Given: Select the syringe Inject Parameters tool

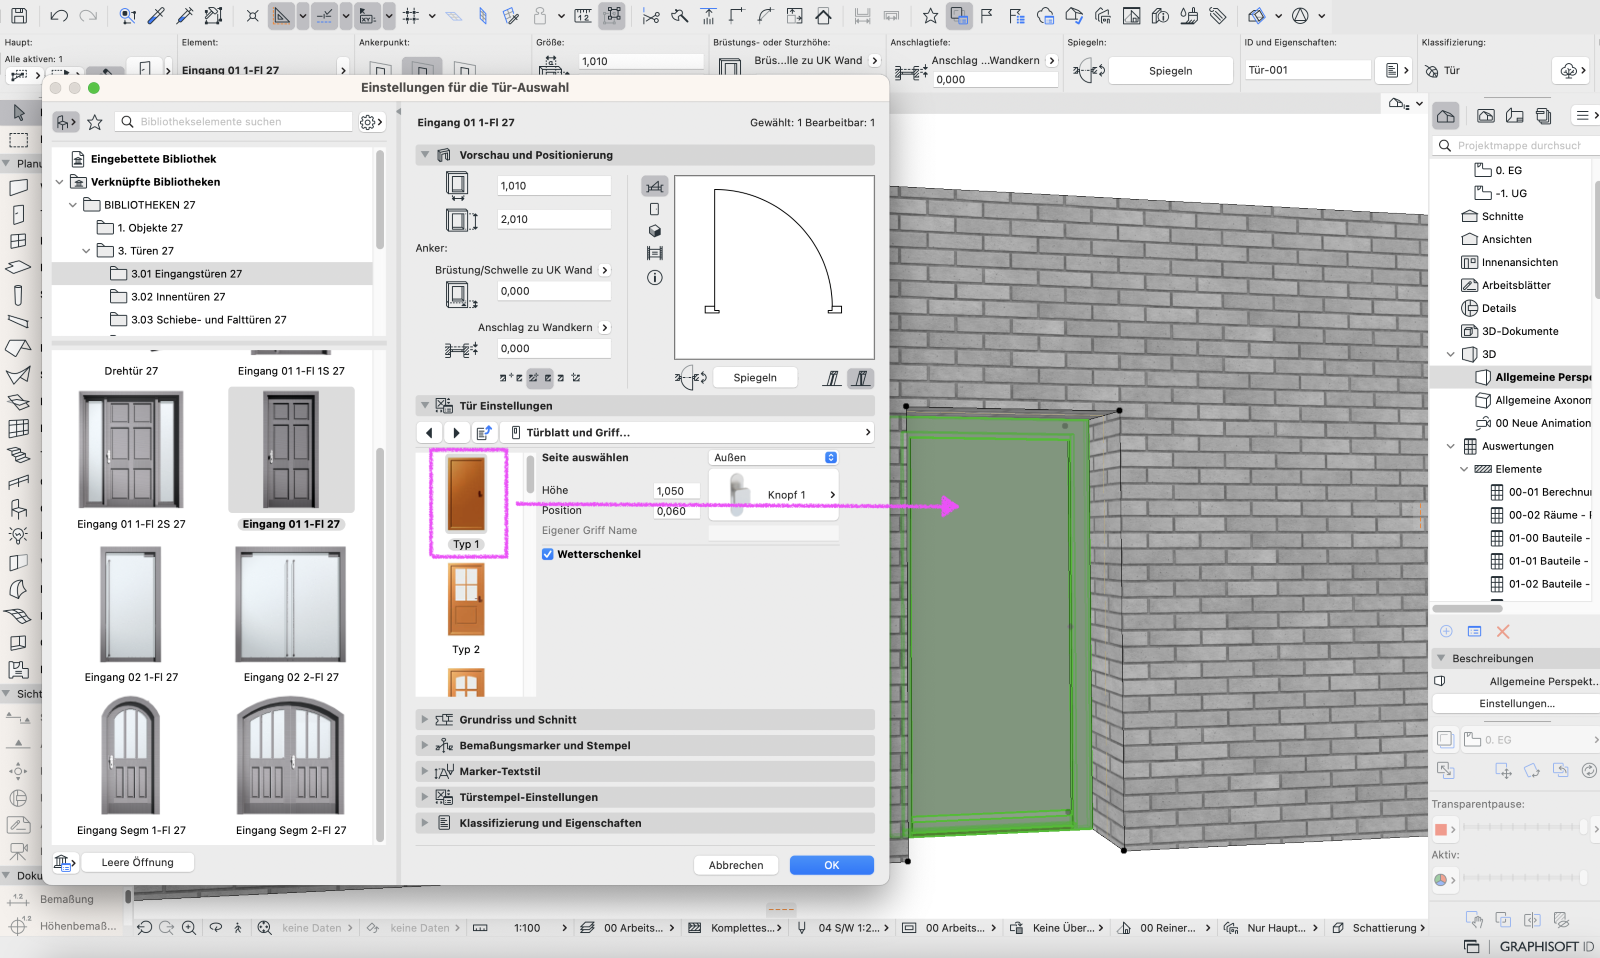Looking at the screenshot, I should coord(185,16).
